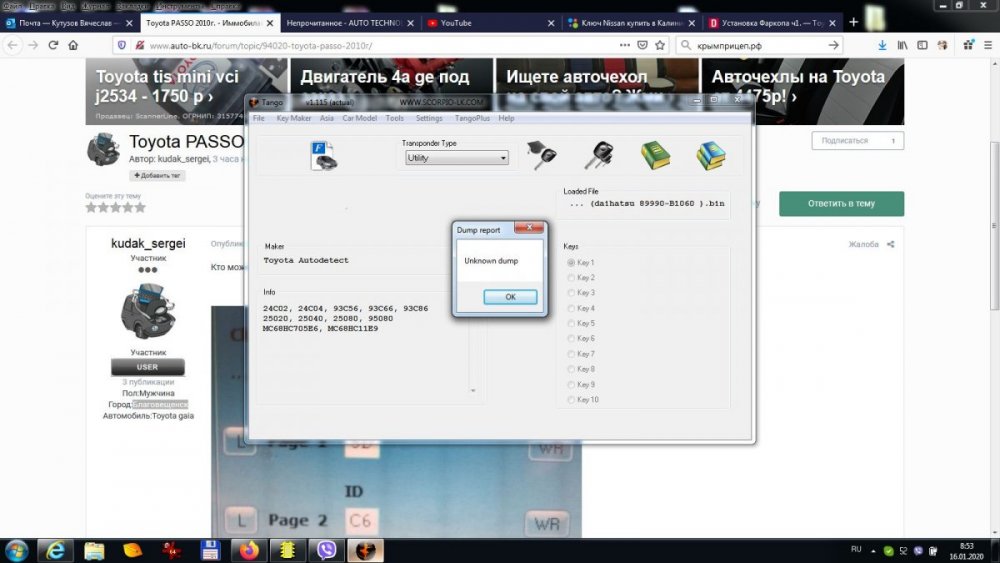Open Tango Settings menu
The width and height of the screenshot is (1000, 563).
[429, 118]
